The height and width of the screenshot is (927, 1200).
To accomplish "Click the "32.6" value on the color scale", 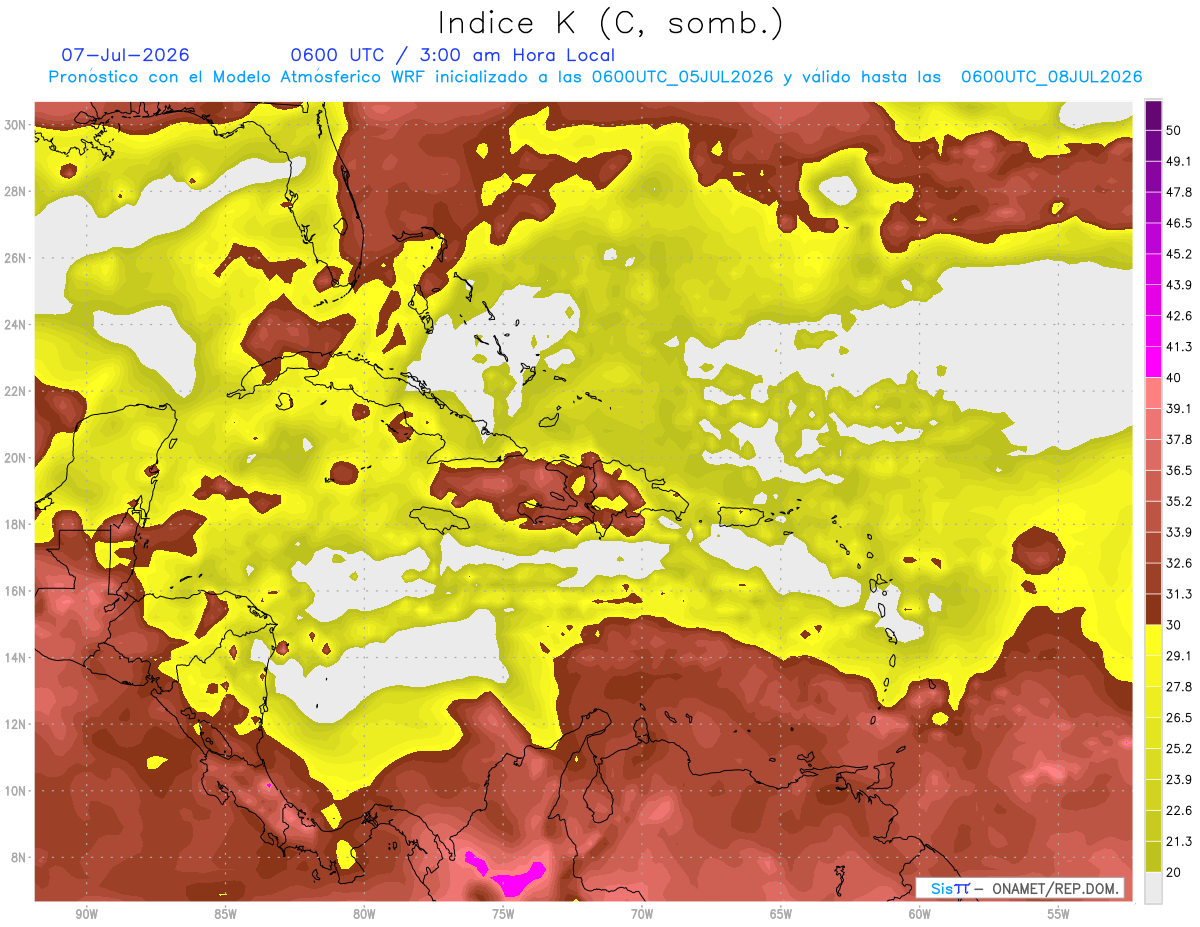I will tap(1179, 563).
